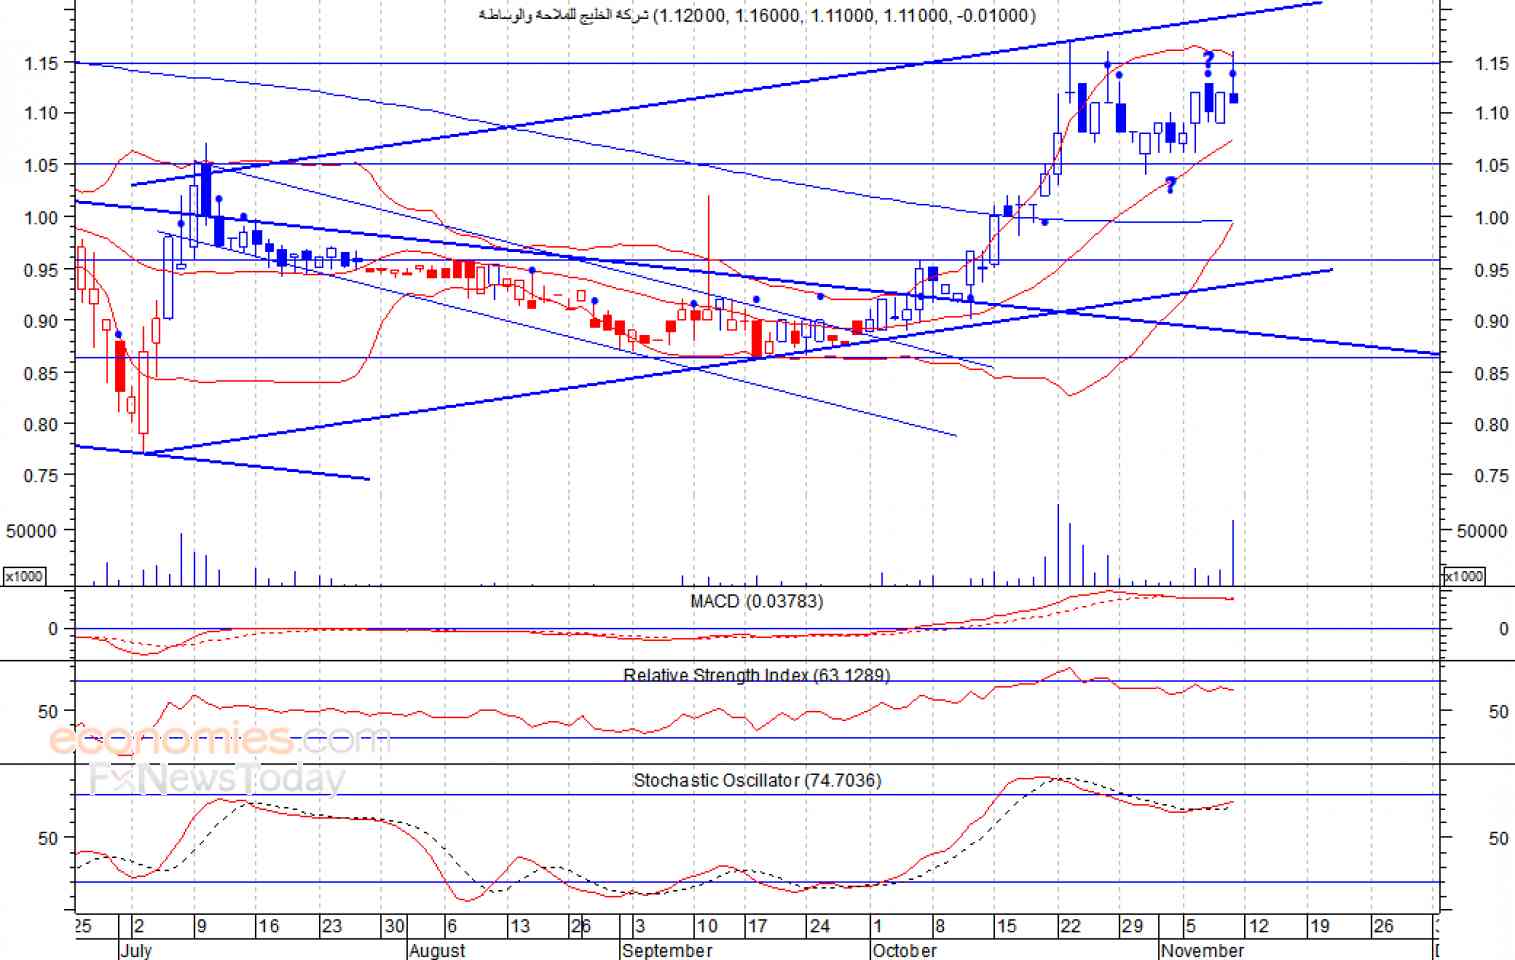Select the x1000 volume multiplier on the left
This screenshot has width=1515, height=960.
(24, 576)
